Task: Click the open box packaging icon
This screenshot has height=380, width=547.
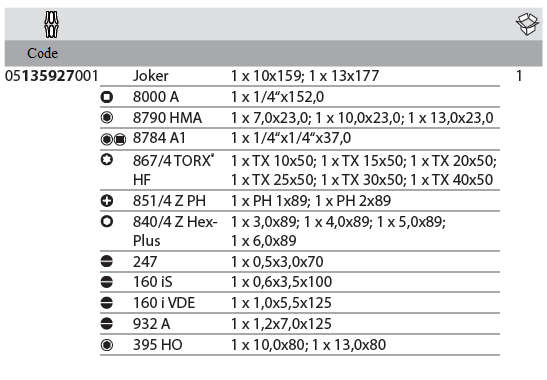Action: (x=527, y=24)
